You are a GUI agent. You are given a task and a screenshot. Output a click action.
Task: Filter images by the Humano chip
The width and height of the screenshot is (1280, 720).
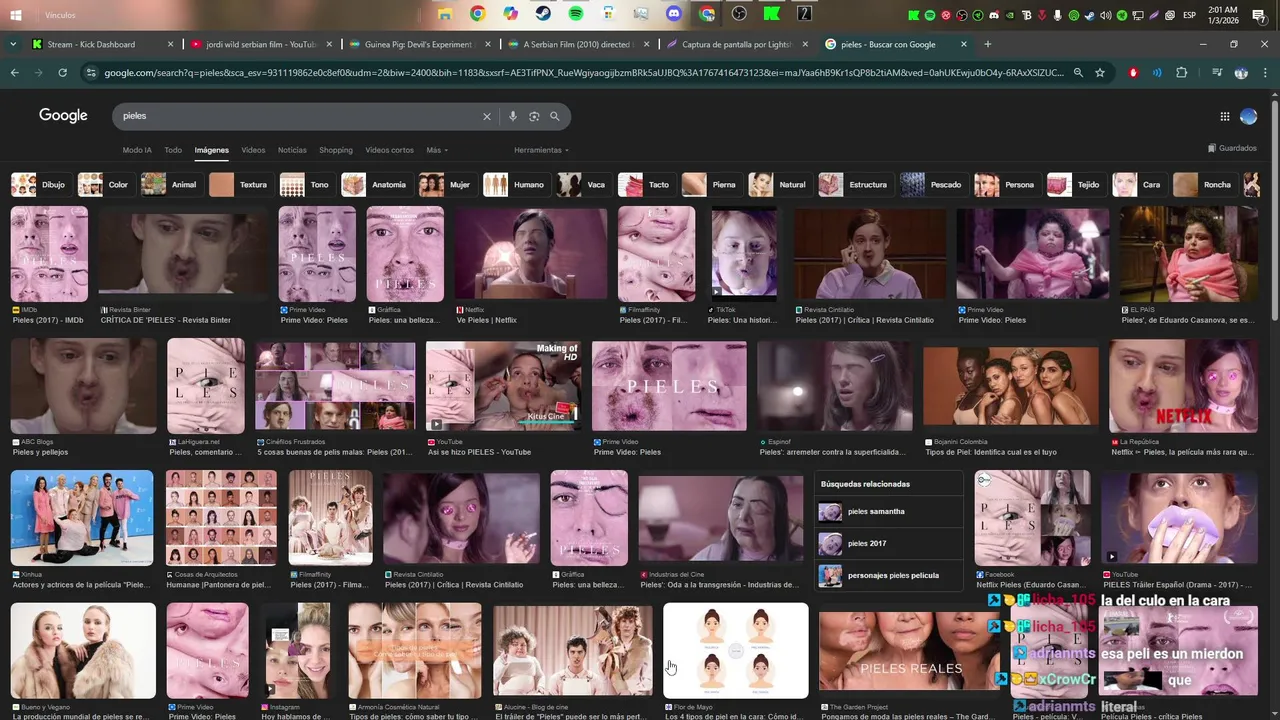click(x=515, y=185)
